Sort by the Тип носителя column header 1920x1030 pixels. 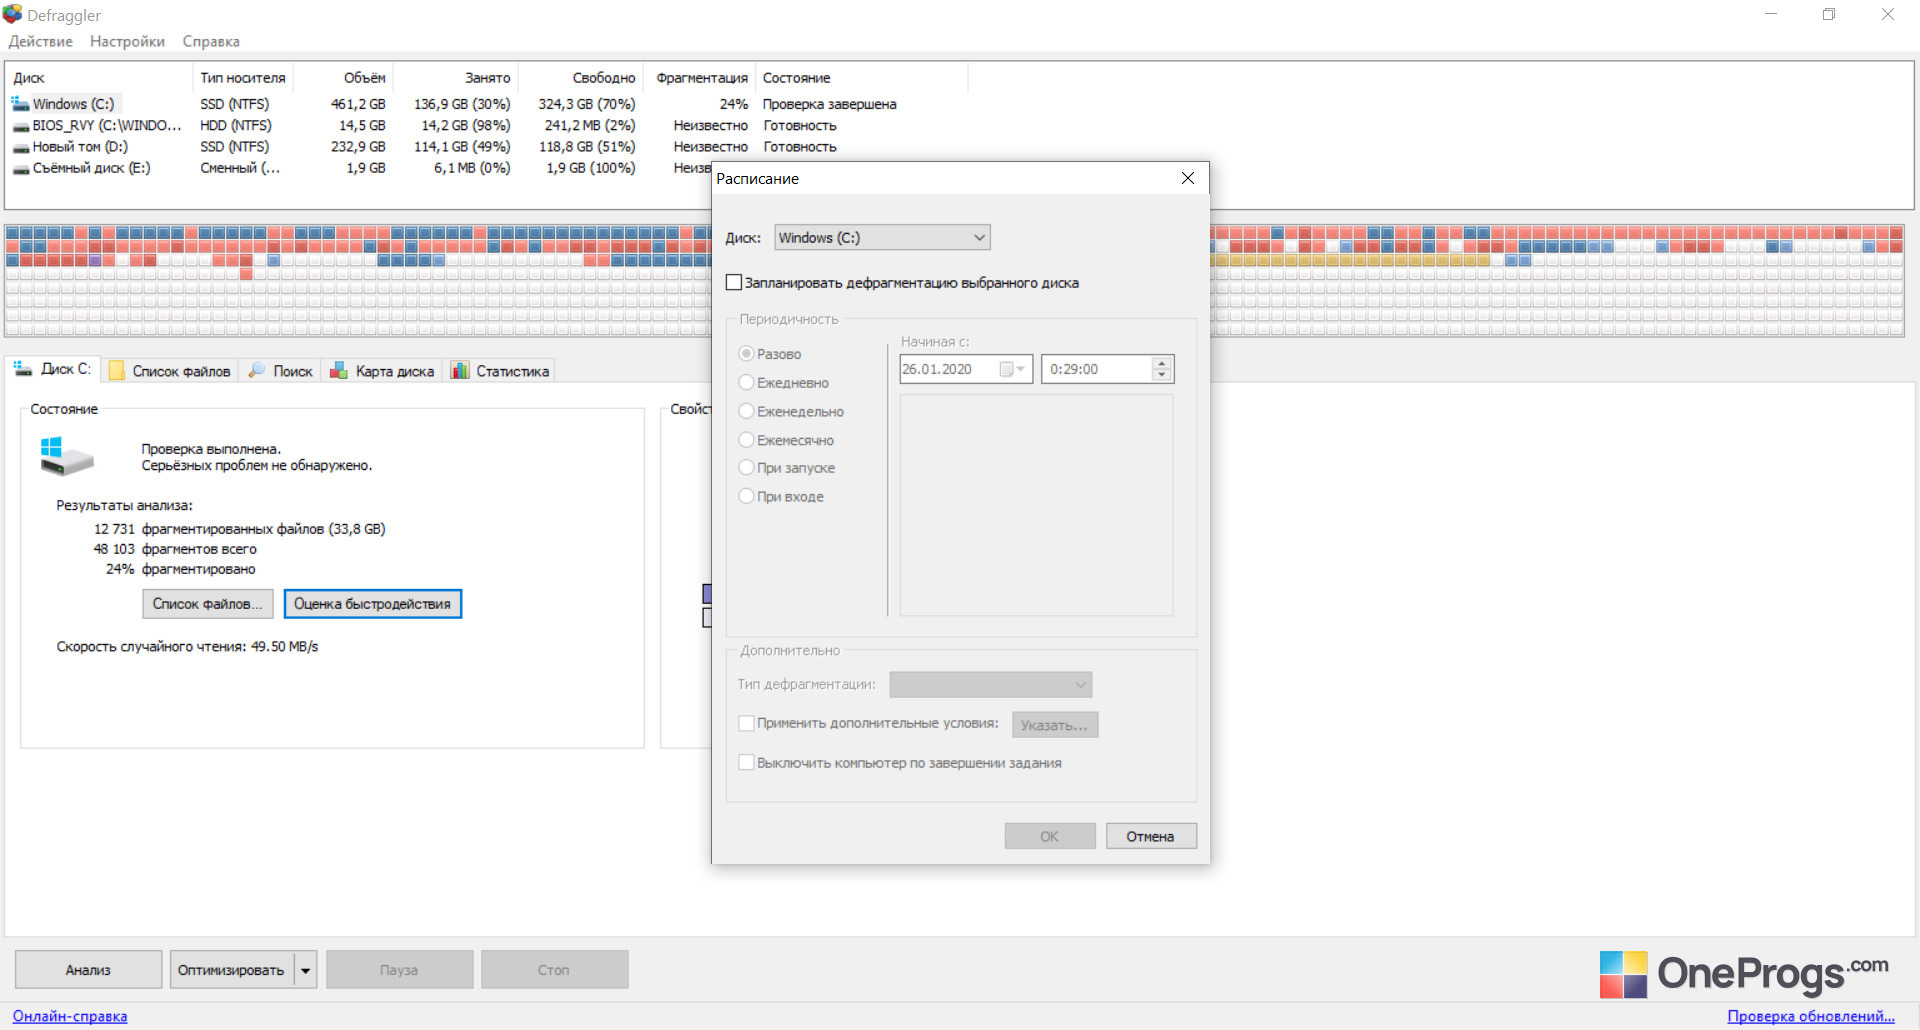point(243,78)
